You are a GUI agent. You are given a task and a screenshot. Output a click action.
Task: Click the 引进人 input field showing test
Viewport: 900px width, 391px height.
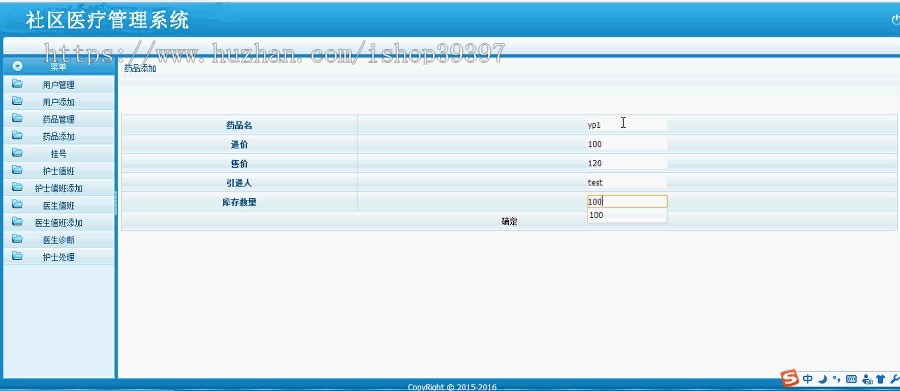(x=627, y=183)
